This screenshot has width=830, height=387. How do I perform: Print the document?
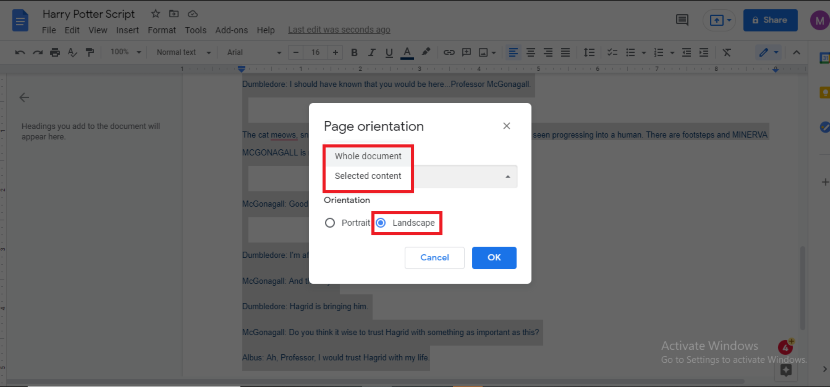55,52
